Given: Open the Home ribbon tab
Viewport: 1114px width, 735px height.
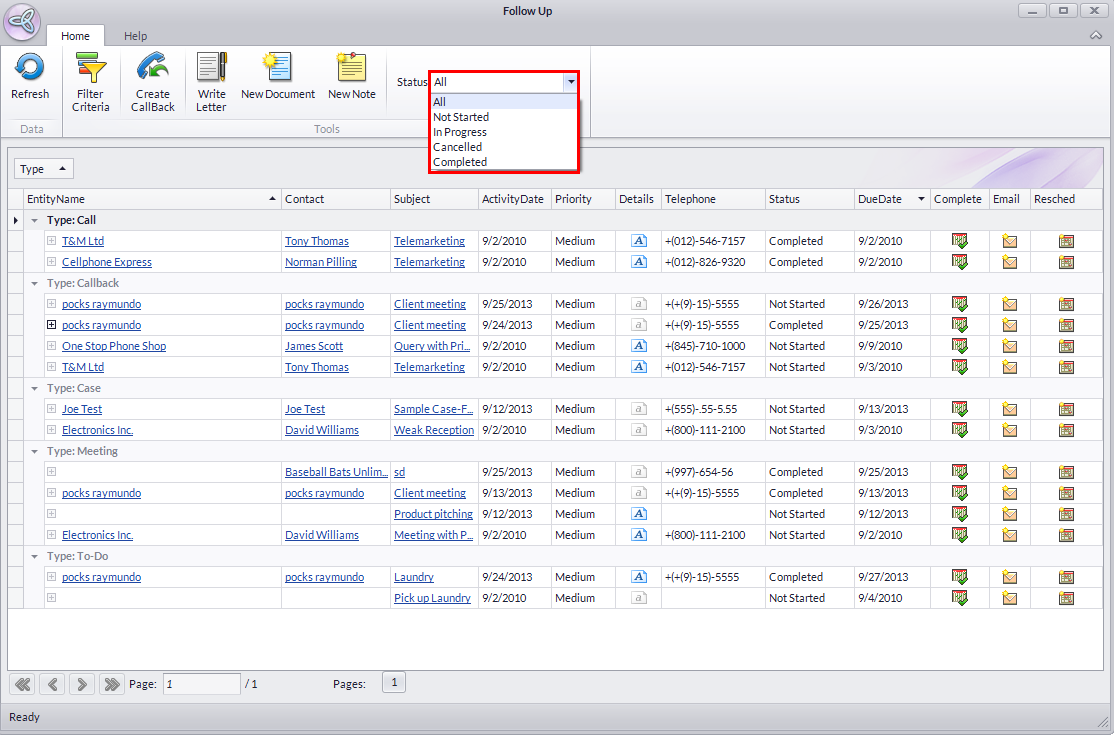Looking at the screenshot, I should 75,36.
